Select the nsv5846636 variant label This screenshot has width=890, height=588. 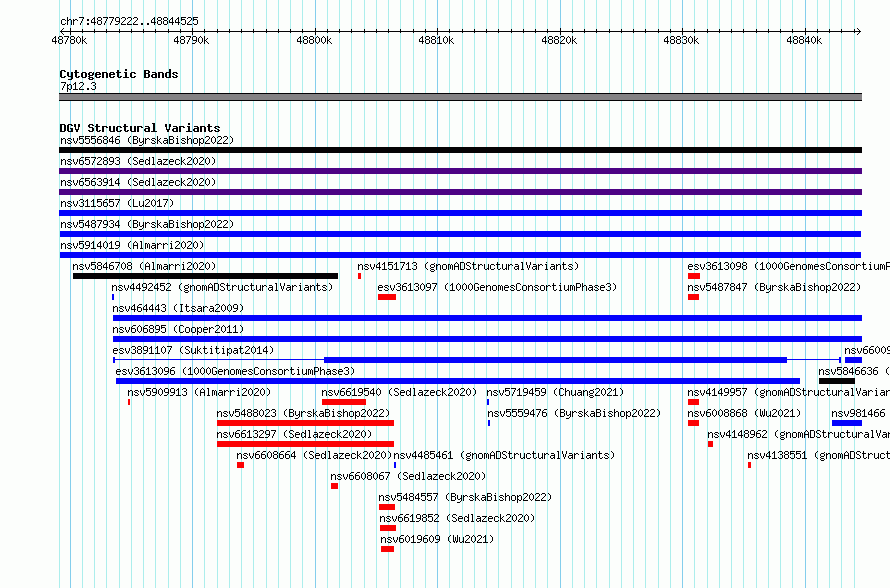854,371
